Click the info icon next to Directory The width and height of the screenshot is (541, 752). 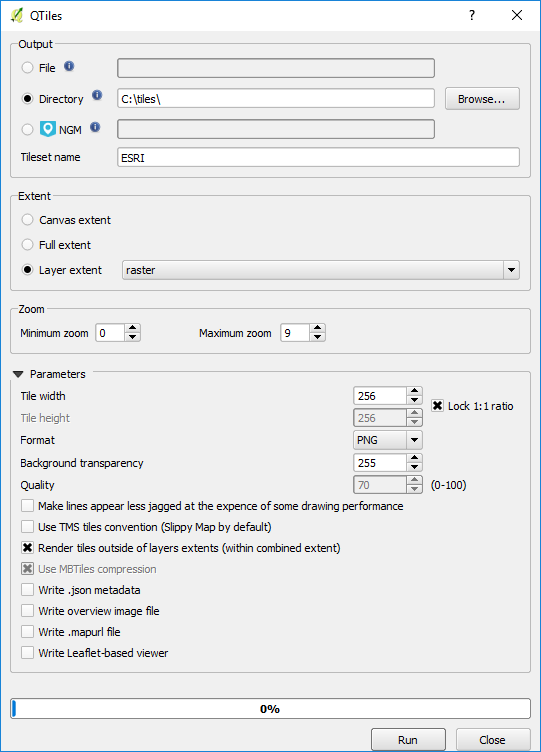[97, 95]
